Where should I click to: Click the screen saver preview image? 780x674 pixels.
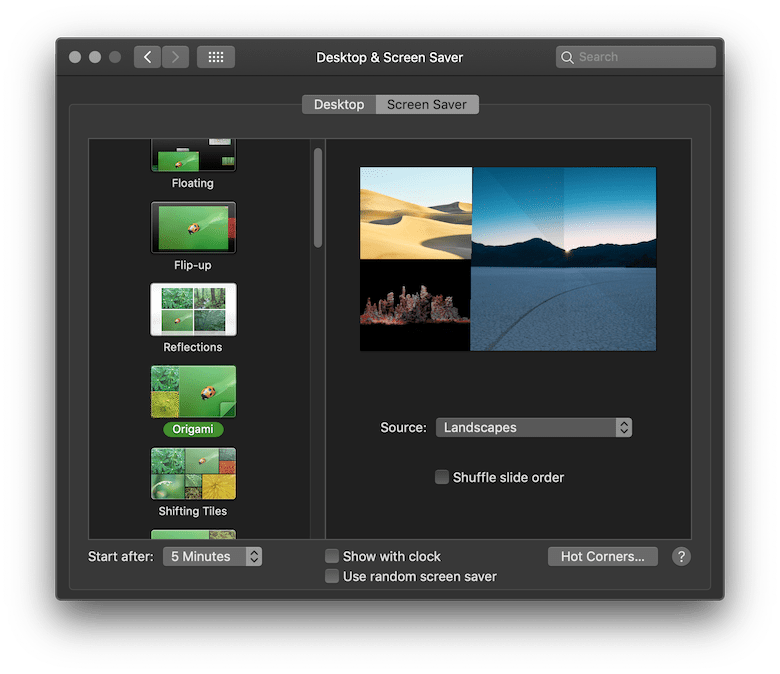[508, 259]
